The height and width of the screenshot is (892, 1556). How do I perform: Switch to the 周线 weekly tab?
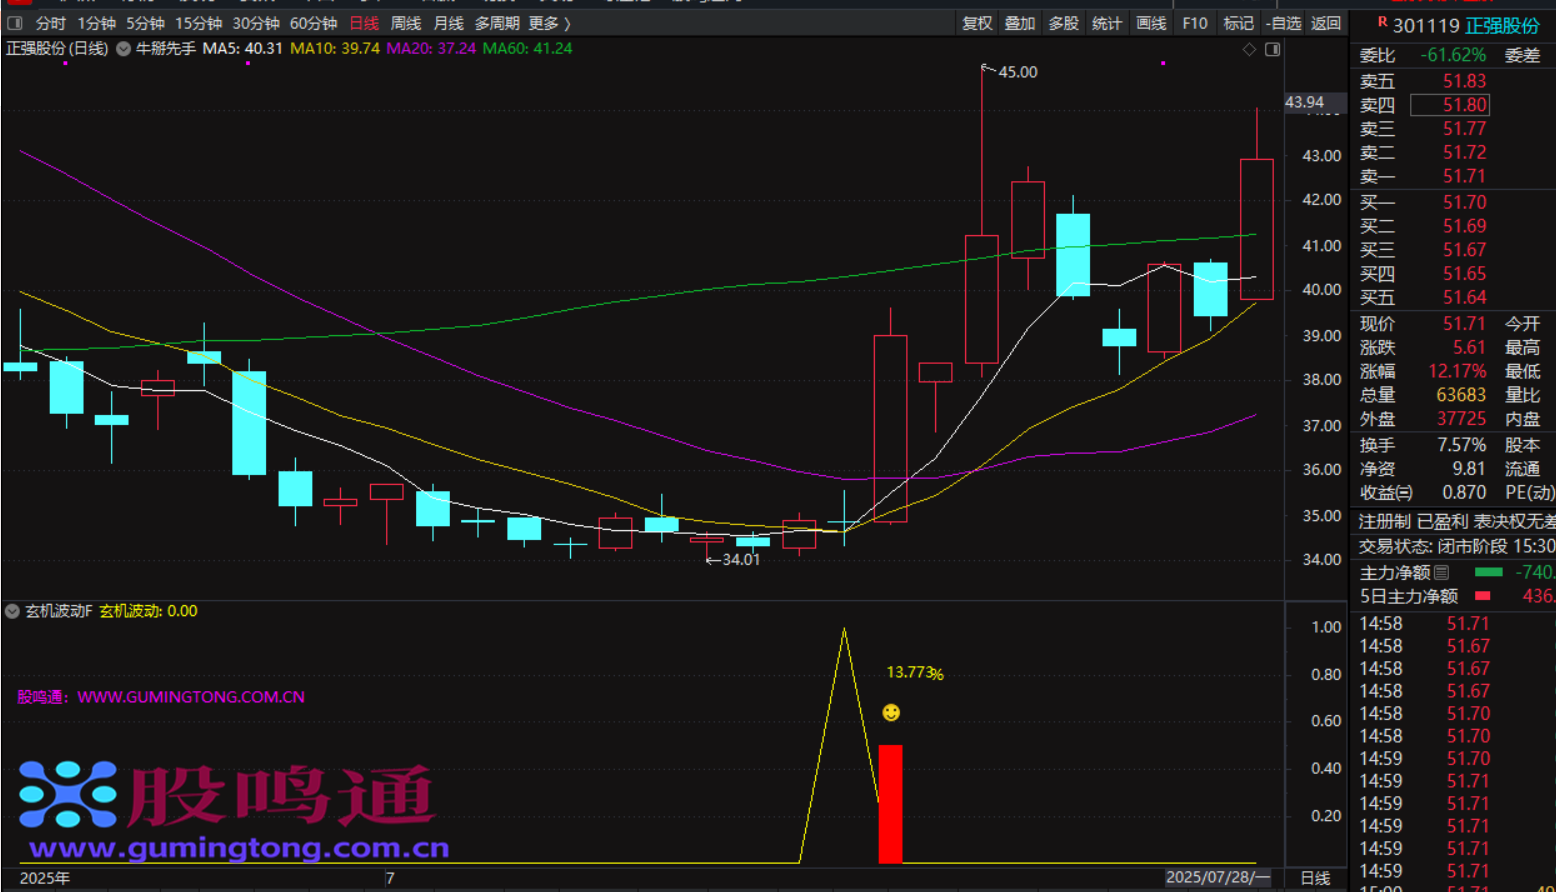tap(406, 23)
